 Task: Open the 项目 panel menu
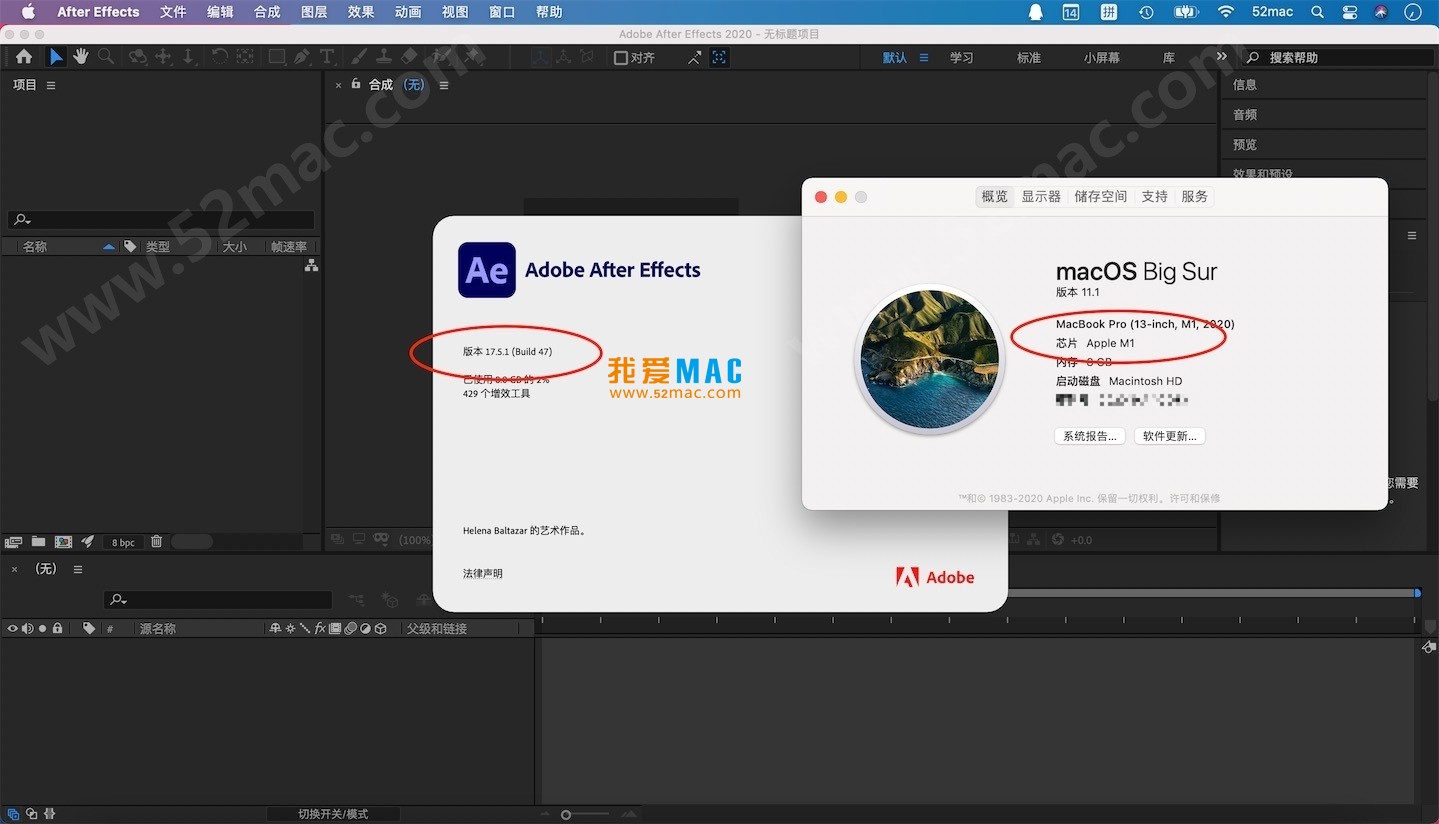pos(51,85)
